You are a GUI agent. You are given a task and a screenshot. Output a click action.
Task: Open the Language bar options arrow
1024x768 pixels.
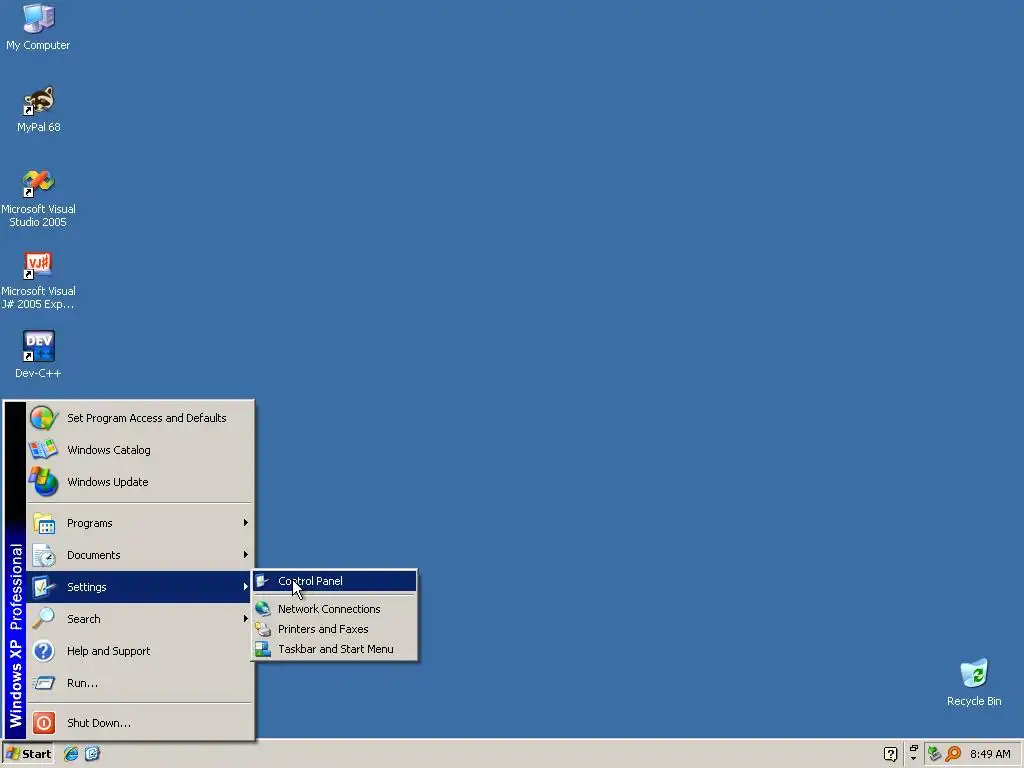[913, 758]
